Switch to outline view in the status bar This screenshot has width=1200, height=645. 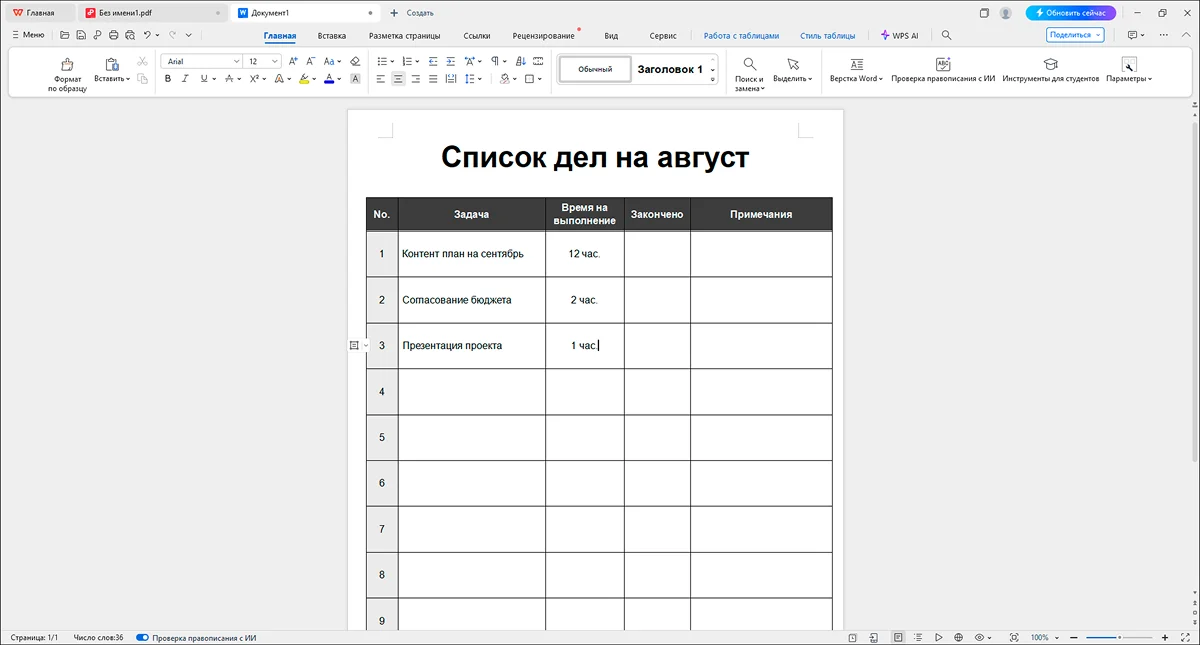(x=918, y=637)
